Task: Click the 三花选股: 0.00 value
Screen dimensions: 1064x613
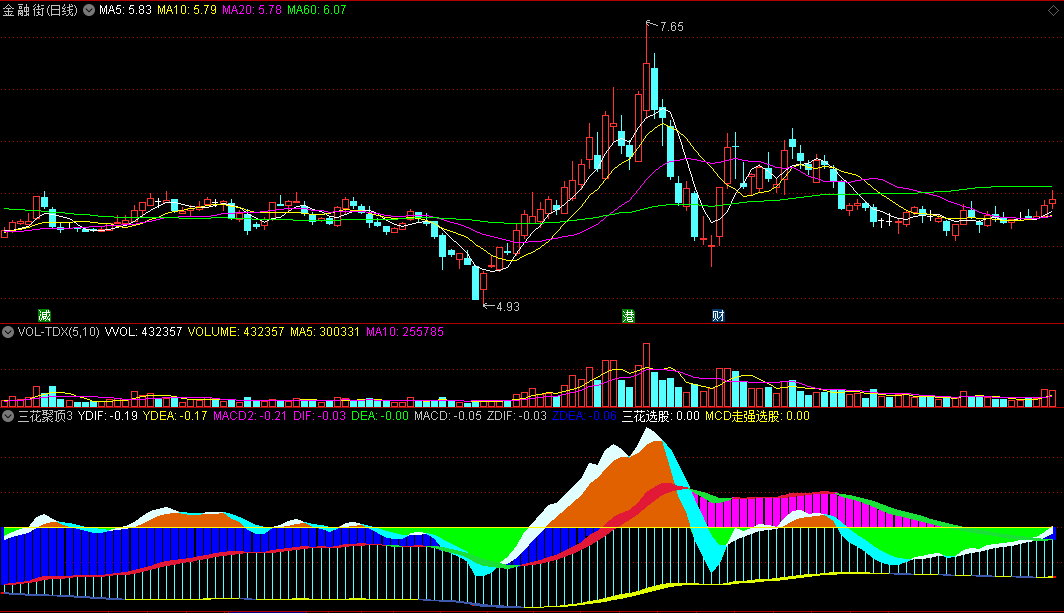Action: pos(661,416)
